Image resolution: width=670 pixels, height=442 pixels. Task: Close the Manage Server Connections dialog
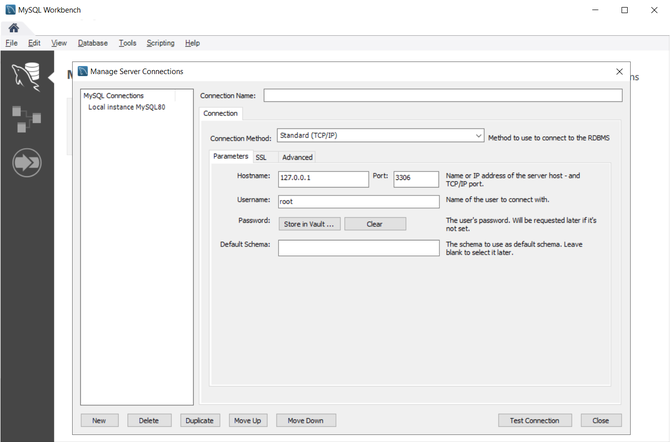[x=619, y=72]
